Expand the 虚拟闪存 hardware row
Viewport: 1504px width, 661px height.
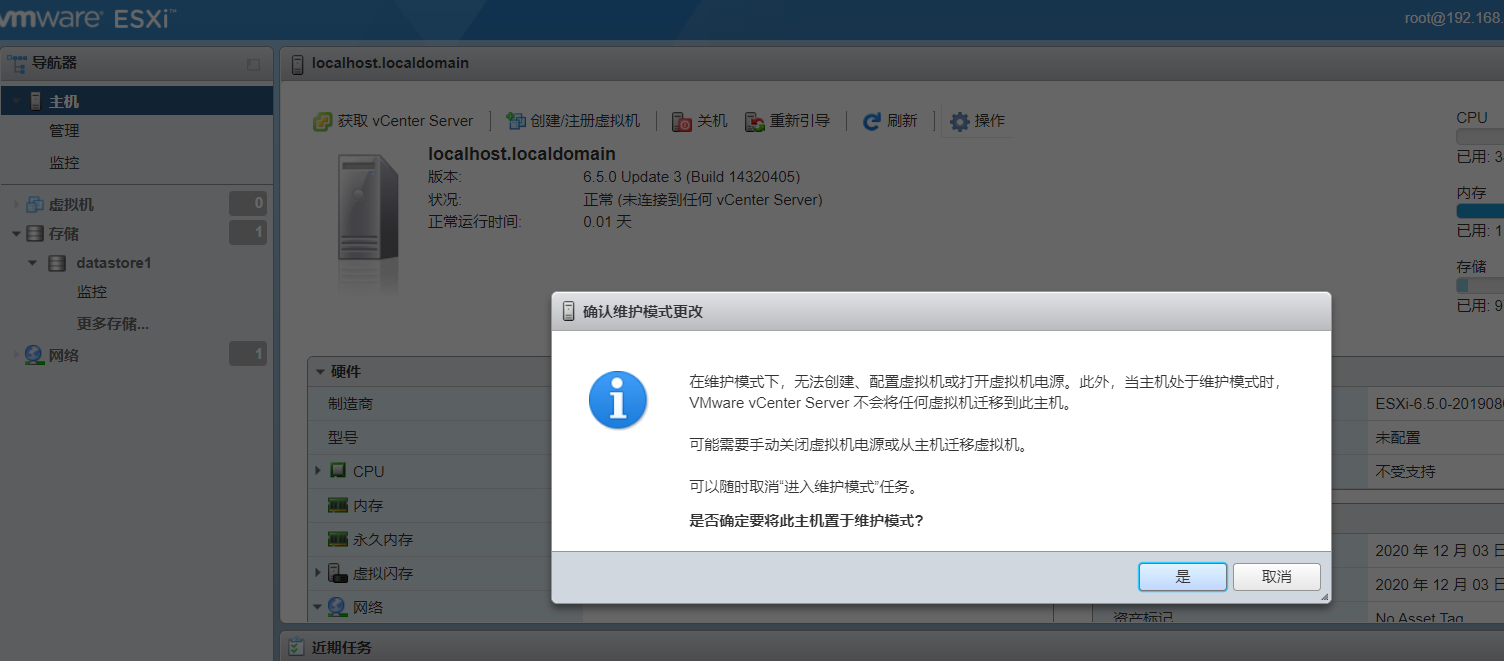318,573
